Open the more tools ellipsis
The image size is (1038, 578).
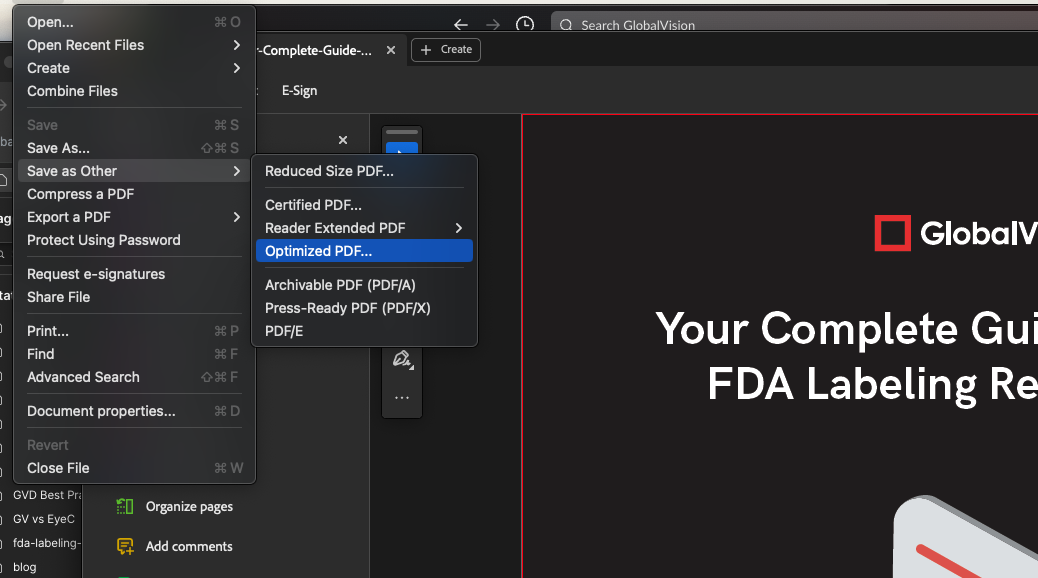[402, 397]
